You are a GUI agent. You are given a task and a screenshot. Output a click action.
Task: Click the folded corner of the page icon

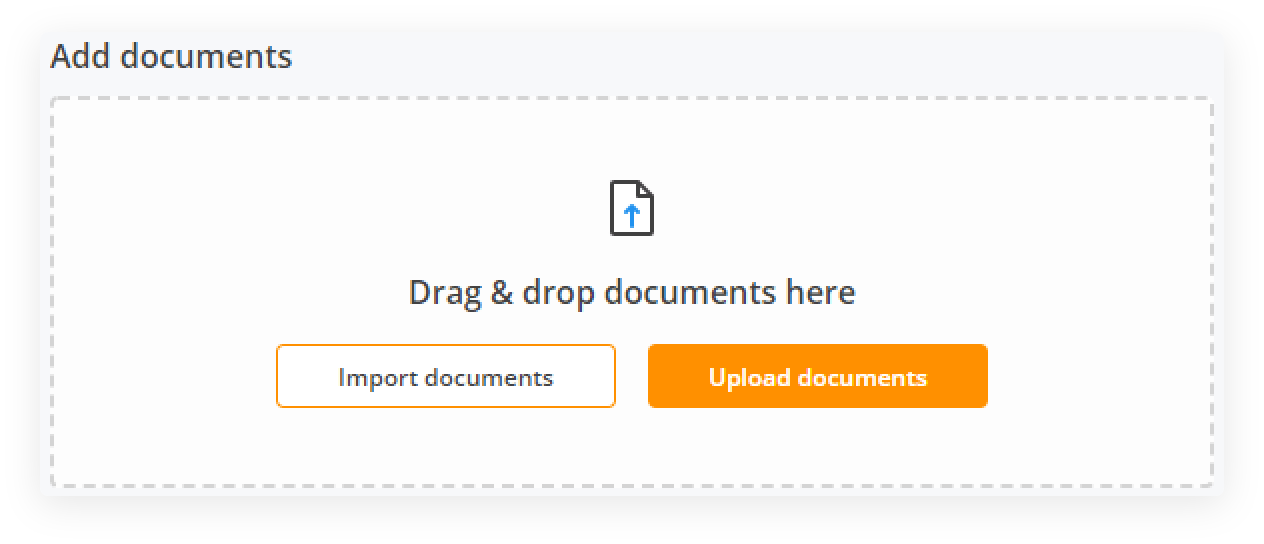[x=645, y=190]
